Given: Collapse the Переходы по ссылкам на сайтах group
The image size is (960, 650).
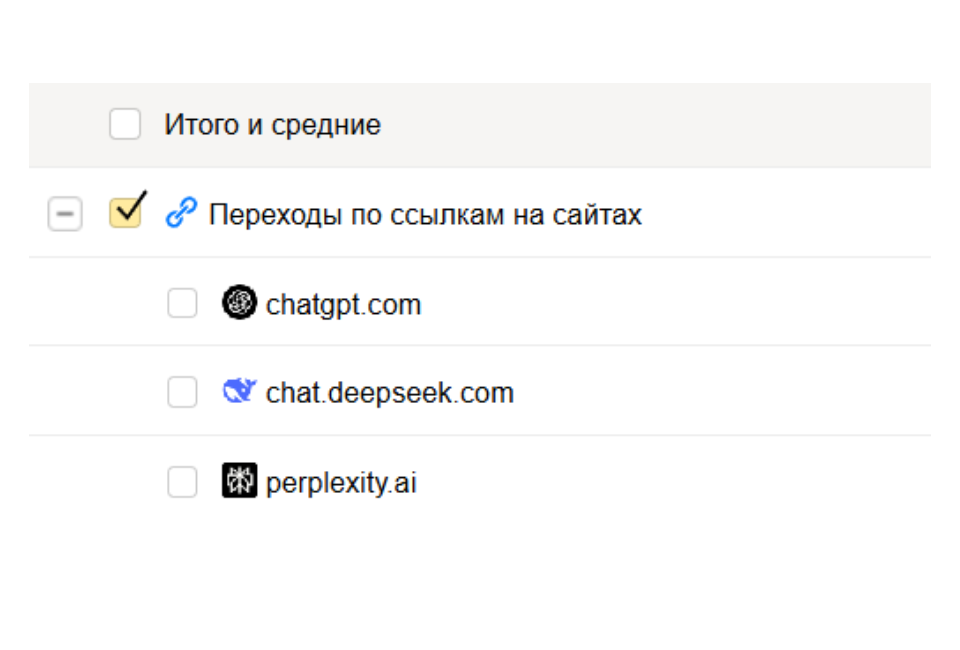Looking at the screenshot, I should tap(65, 214).
